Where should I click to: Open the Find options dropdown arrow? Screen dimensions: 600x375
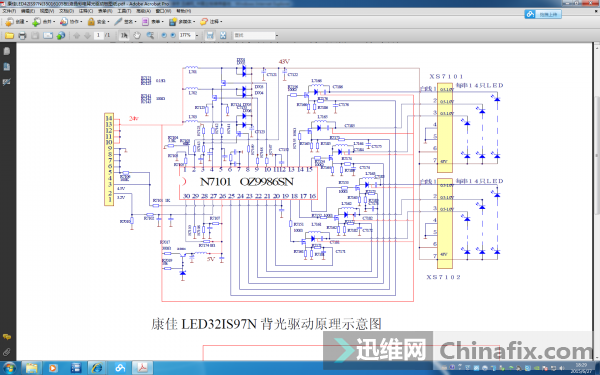pyautogui.click(x=277, y=36)
